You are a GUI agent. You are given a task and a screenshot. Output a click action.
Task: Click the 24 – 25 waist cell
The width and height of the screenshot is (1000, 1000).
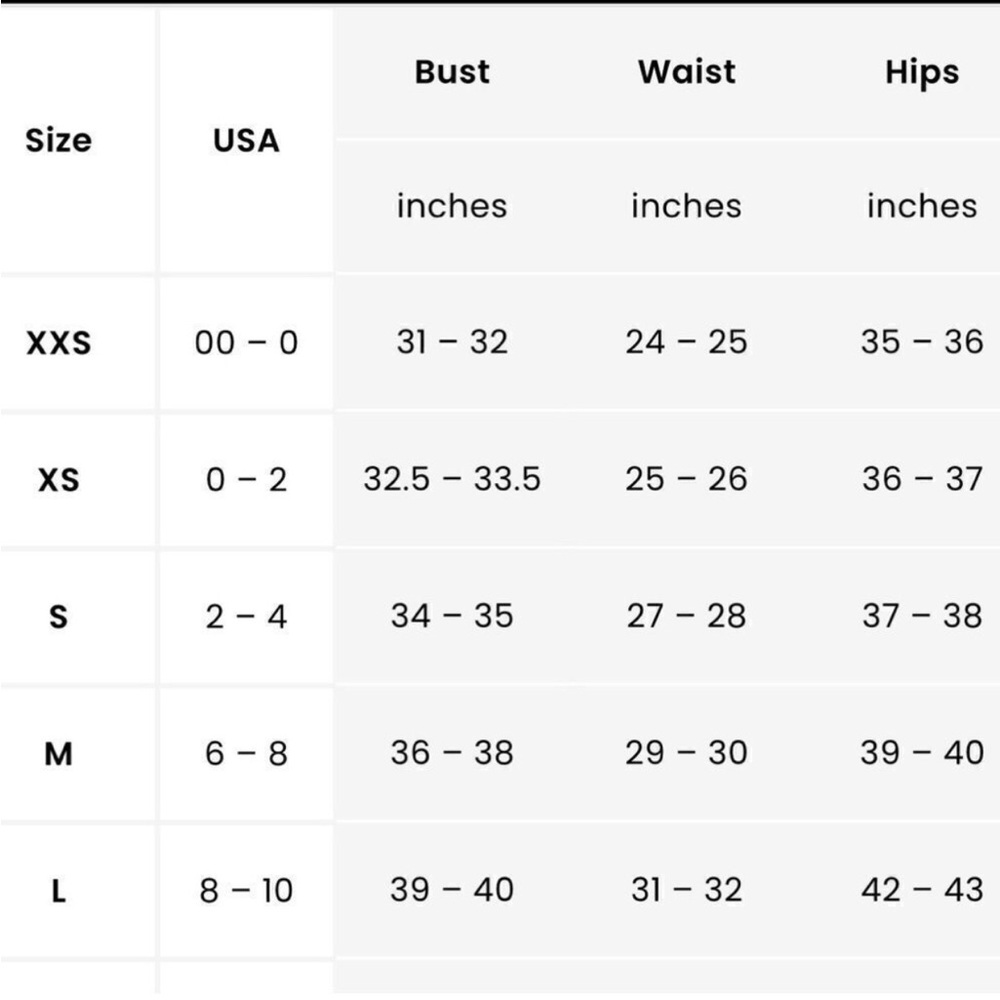(687, 342)
